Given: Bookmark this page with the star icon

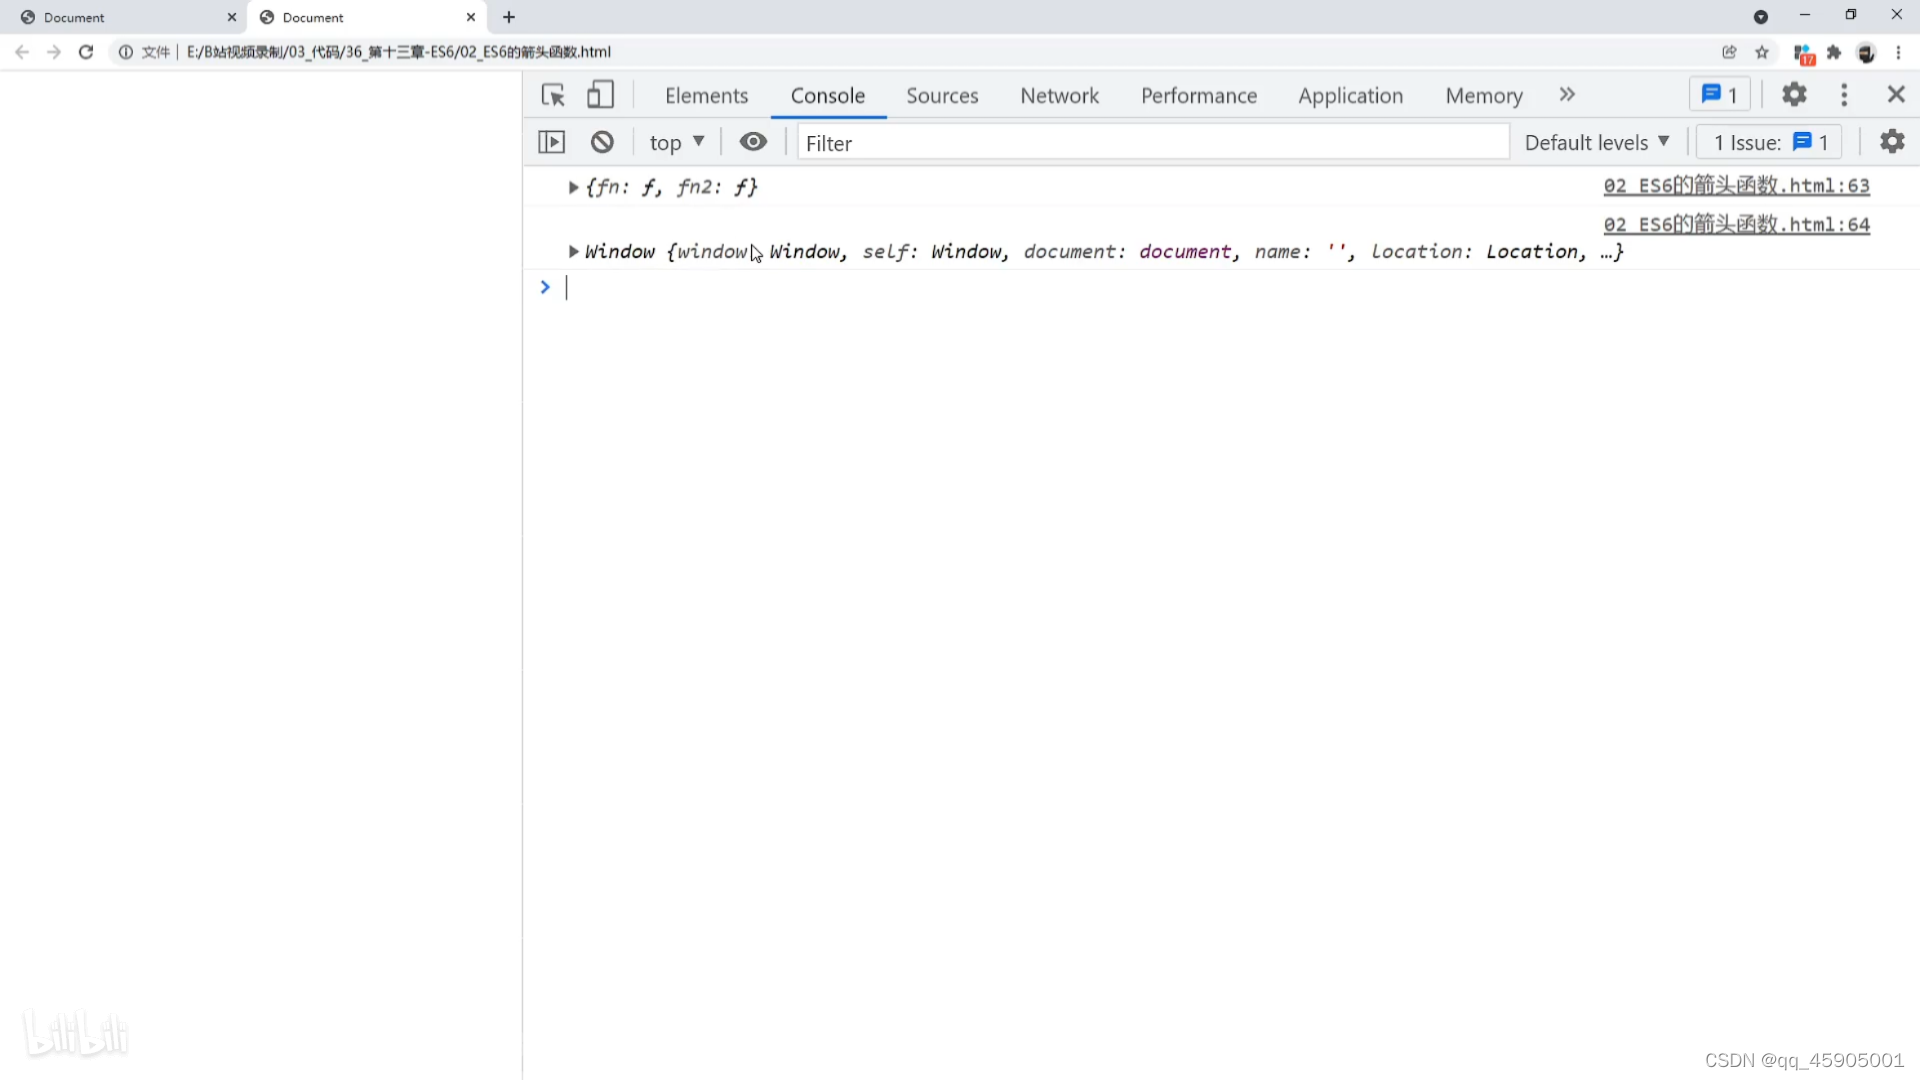Looking at the screenshot, I should click(1762, 52).
